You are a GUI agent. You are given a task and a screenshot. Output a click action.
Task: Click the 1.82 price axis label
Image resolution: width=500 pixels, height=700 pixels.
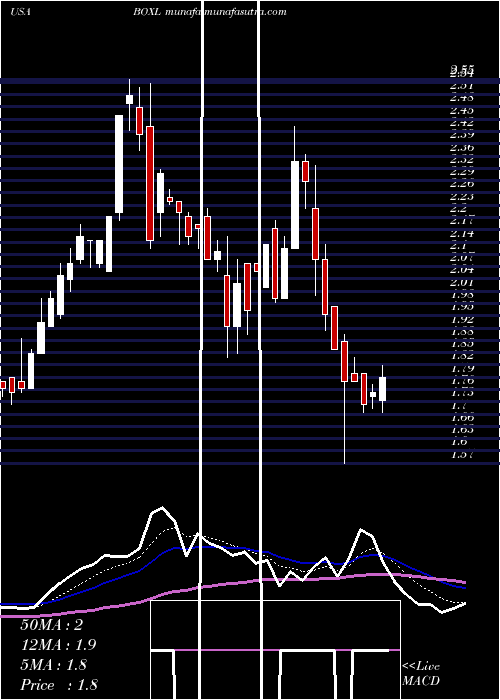(x=462, y=356)
